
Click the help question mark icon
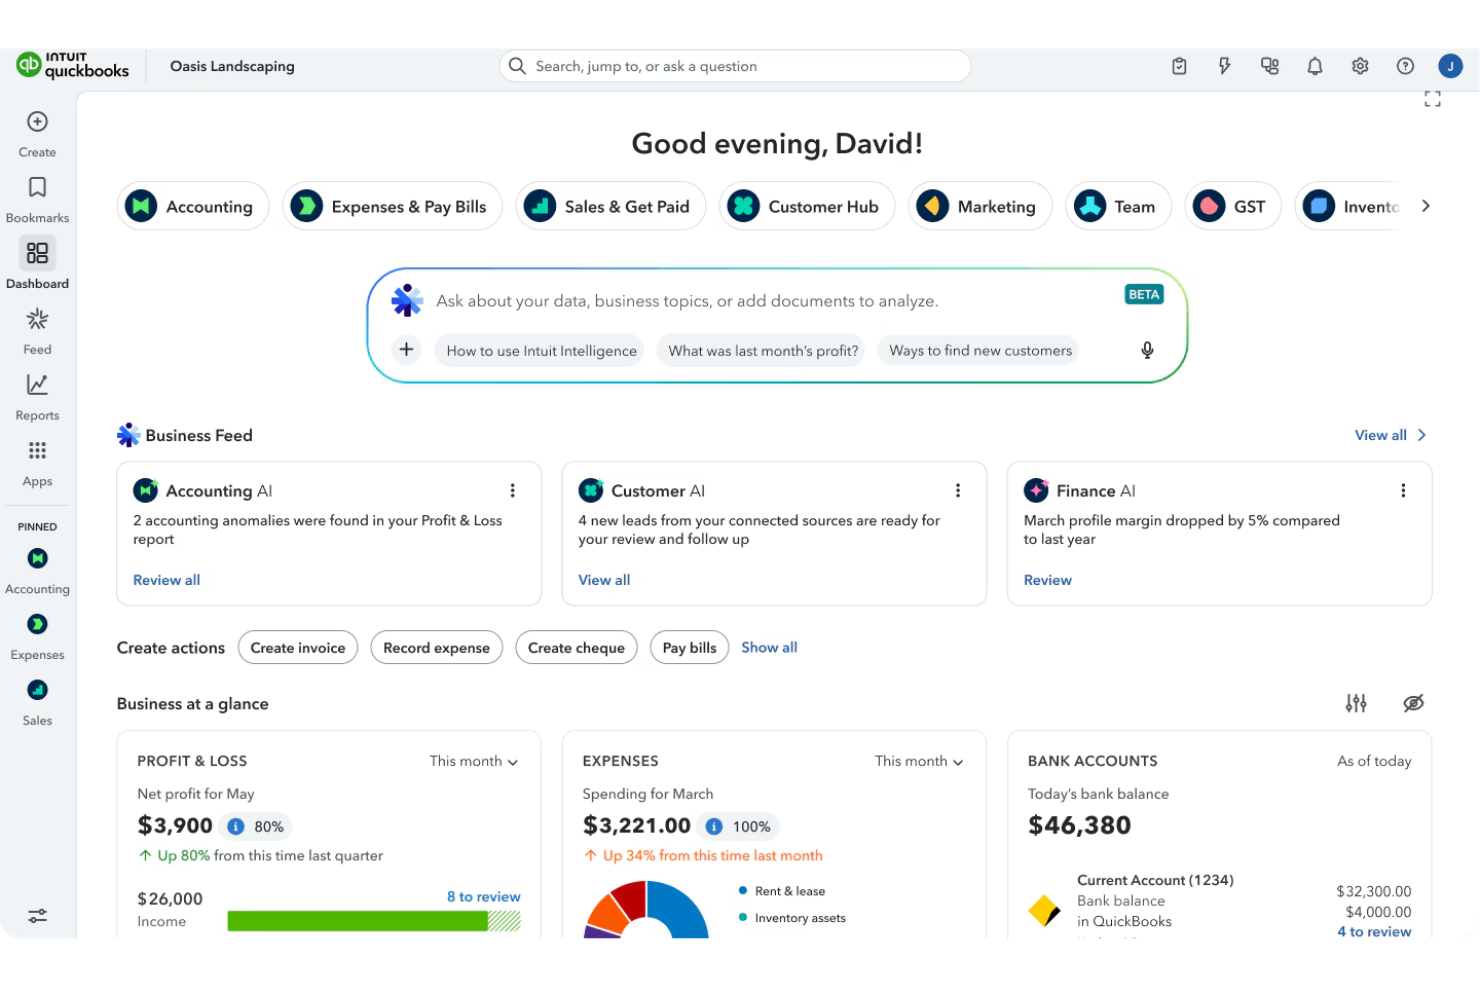(x=1405, y=65)
